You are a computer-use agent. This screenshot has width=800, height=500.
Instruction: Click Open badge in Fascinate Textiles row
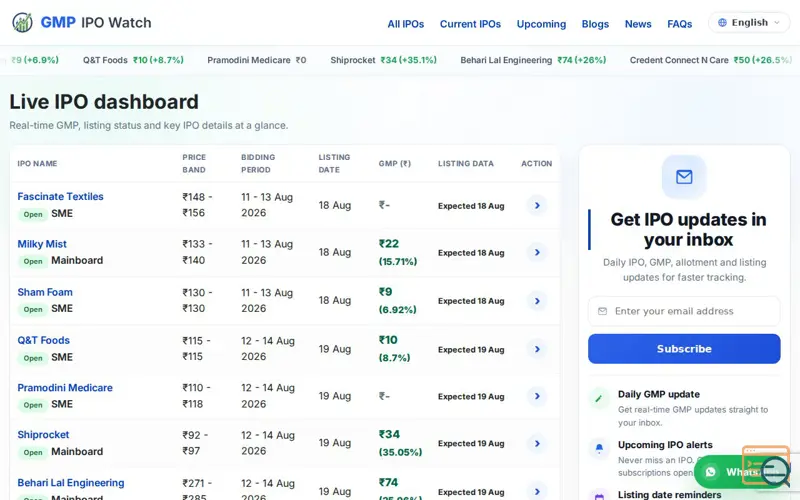click(33, 214)
